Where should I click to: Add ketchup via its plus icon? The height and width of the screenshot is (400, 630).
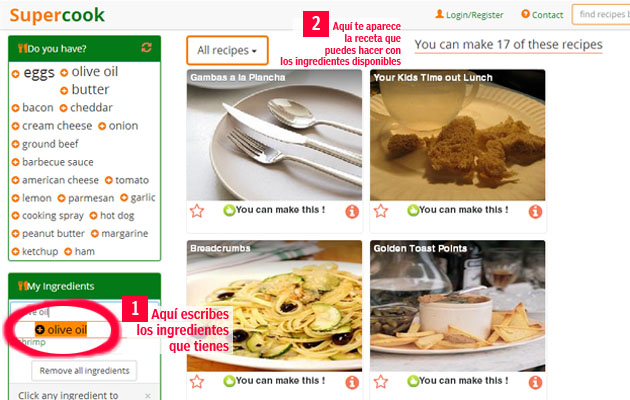tap(16, 252)
